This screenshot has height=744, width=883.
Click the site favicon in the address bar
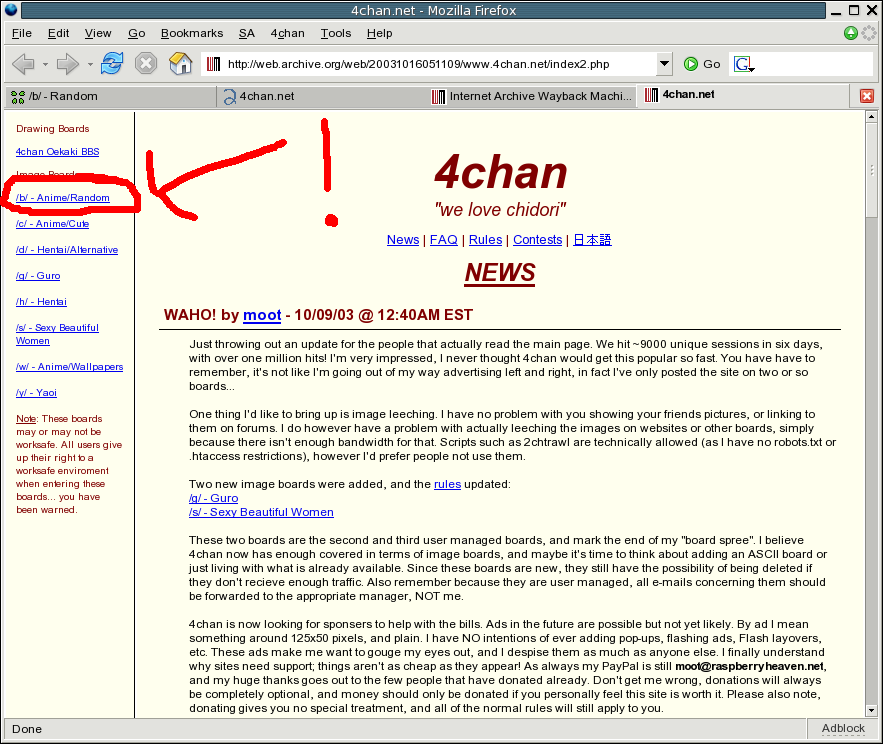point(213,64)
